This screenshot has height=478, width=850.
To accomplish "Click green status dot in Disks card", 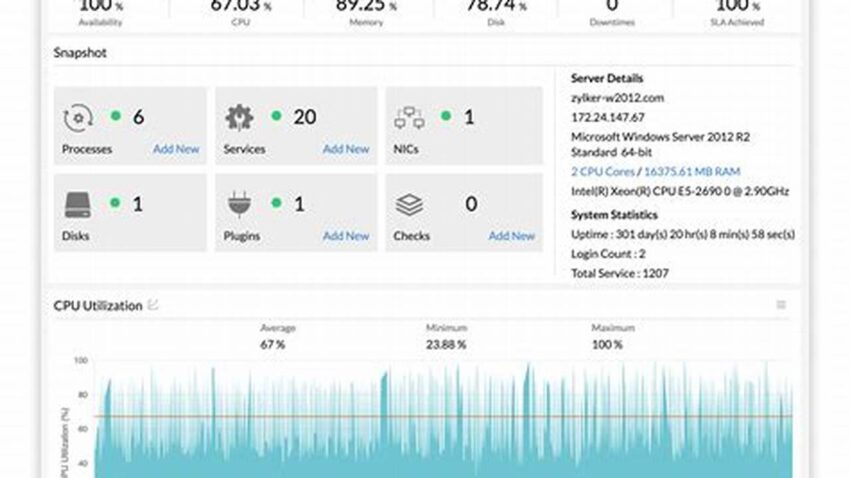I will point(115,203).
